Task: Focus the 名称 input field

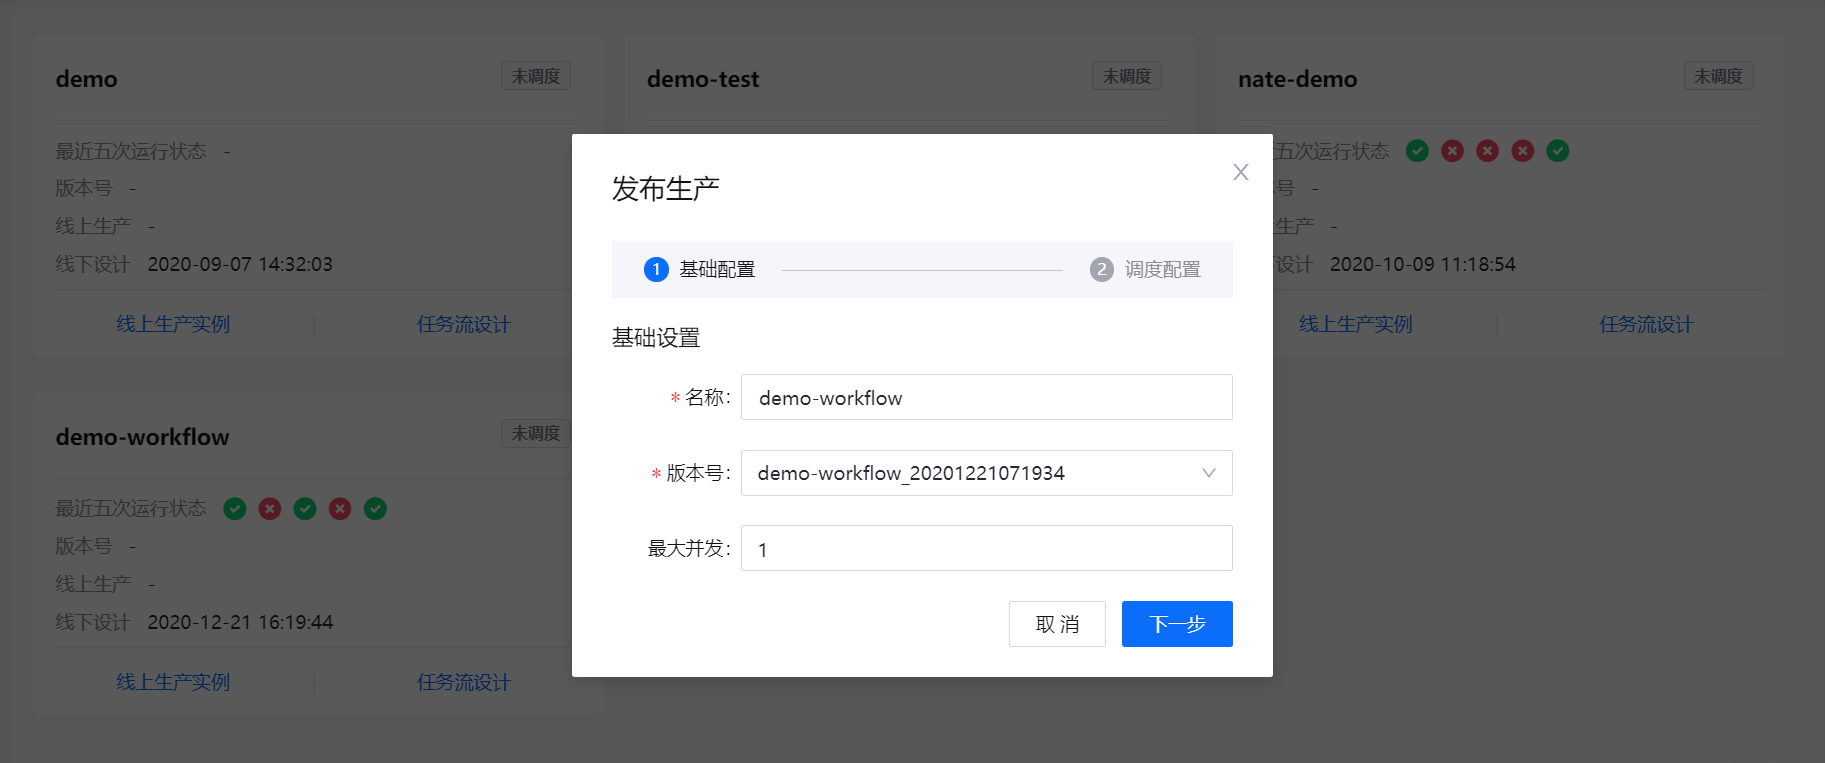Action: tap(986, 397)
